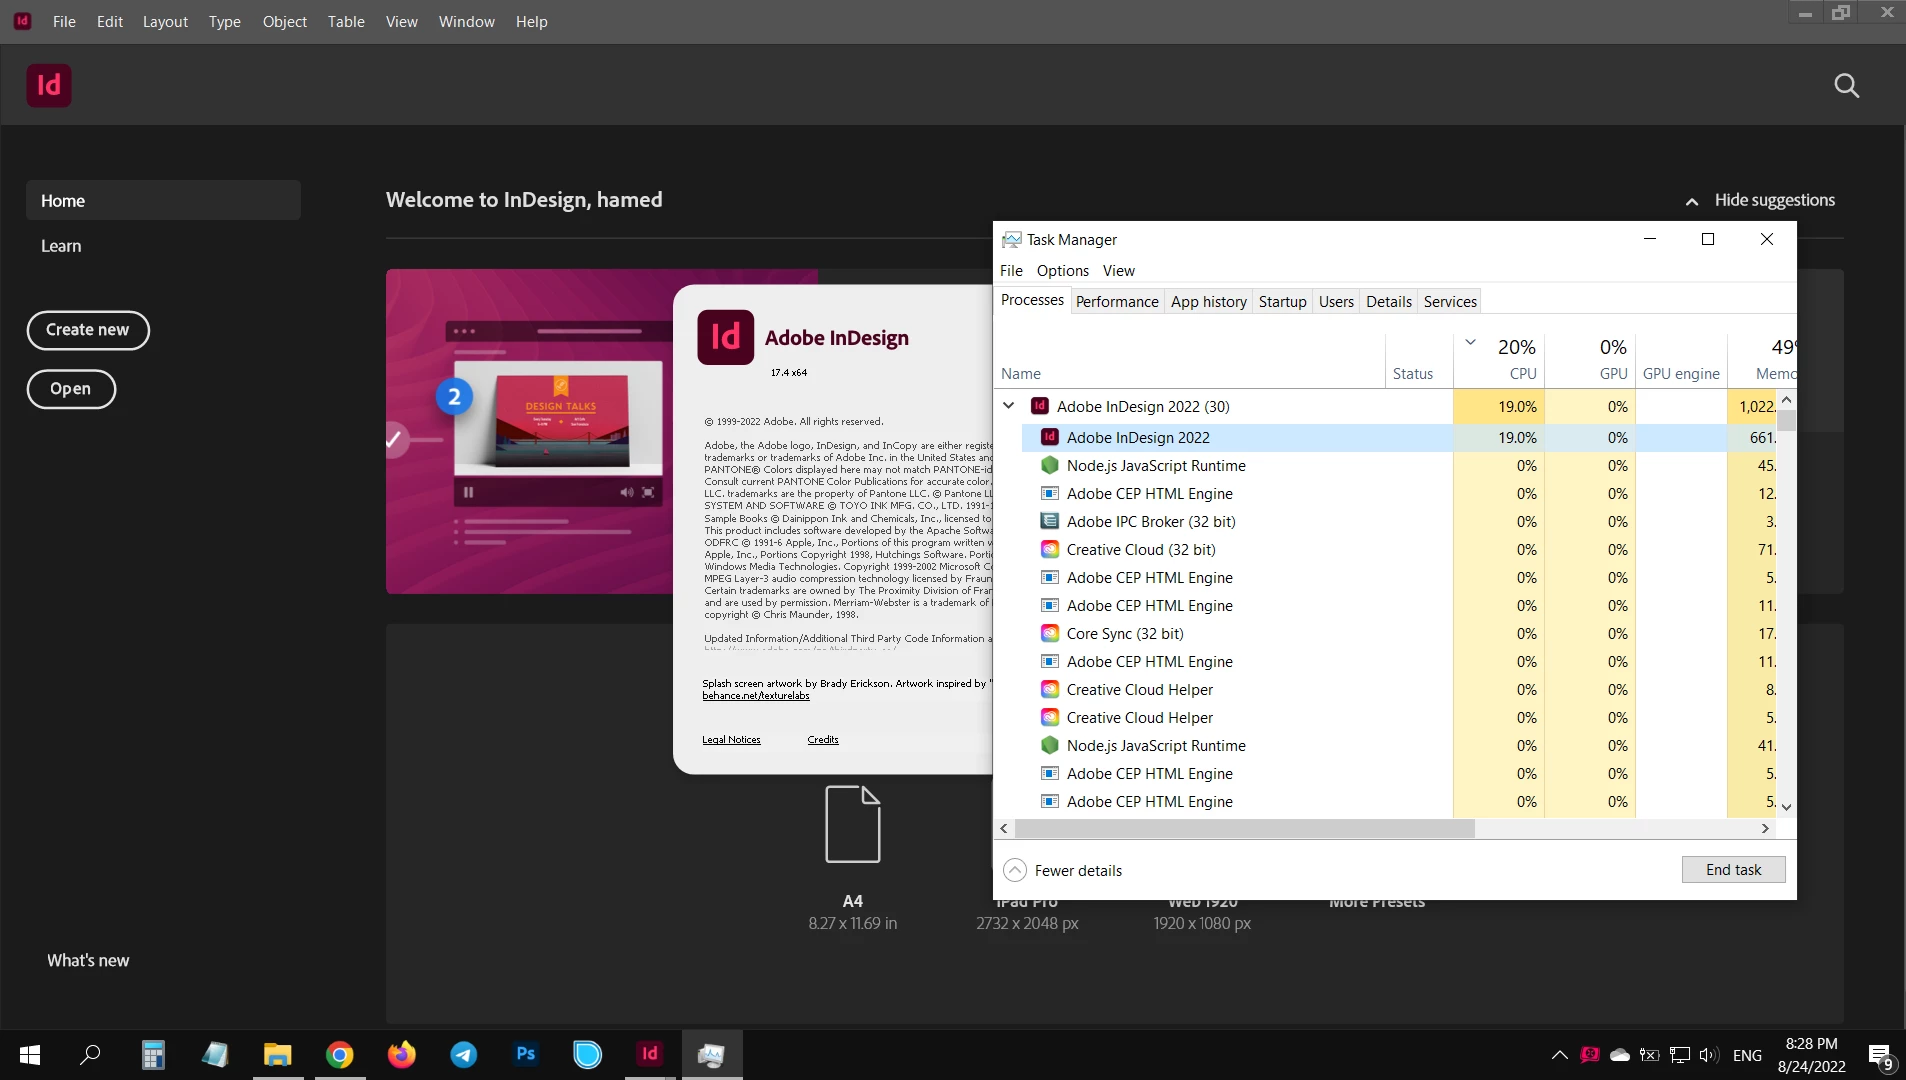This screenshot has width=1906, height=1080.
Task: Open What's new in InDesign
Action: 88,960
